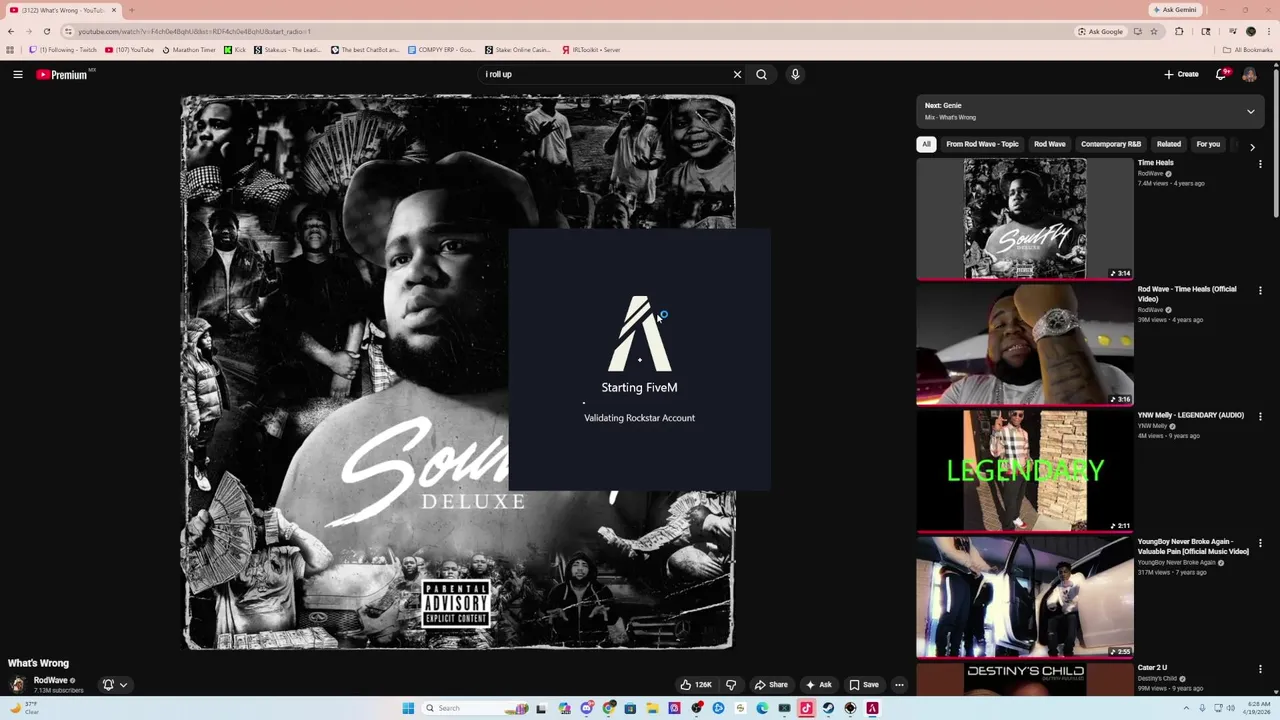Dislike the 'What's Wrong' video
The image size is (1280, 720).
pyautogui.click(x=731, y=685)
